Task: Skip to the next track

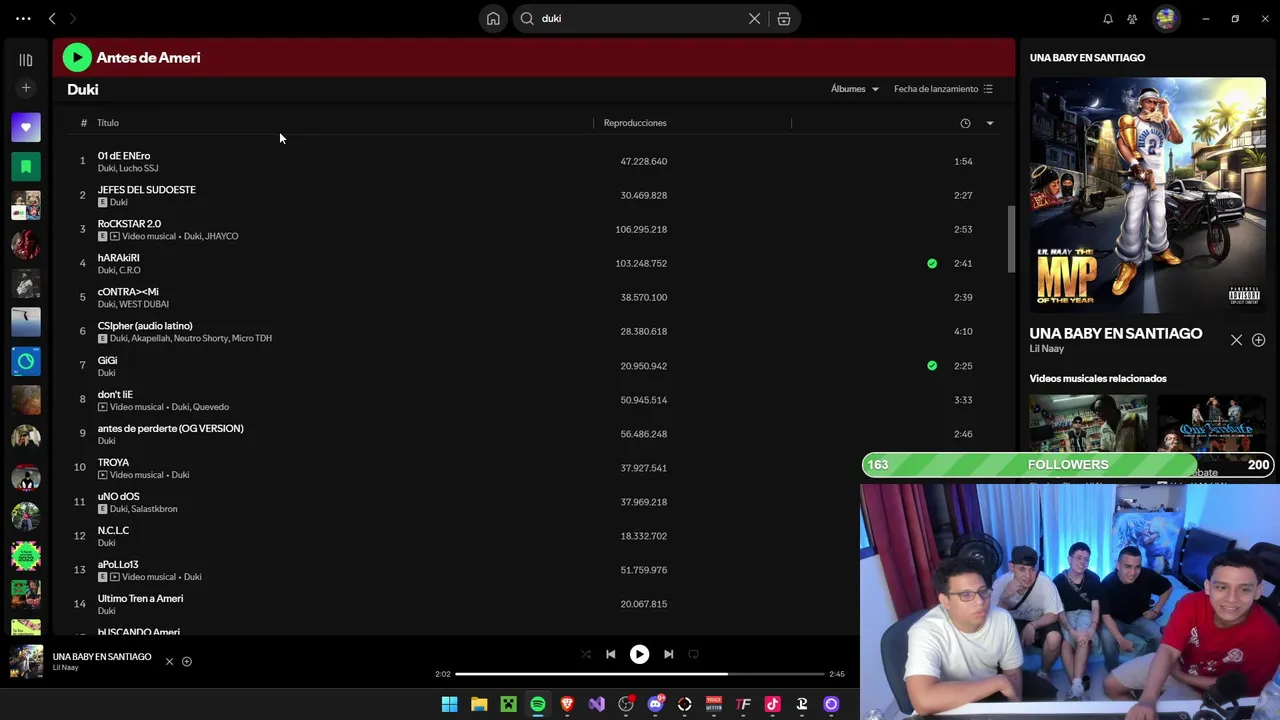Action: (x=668, y=654)
